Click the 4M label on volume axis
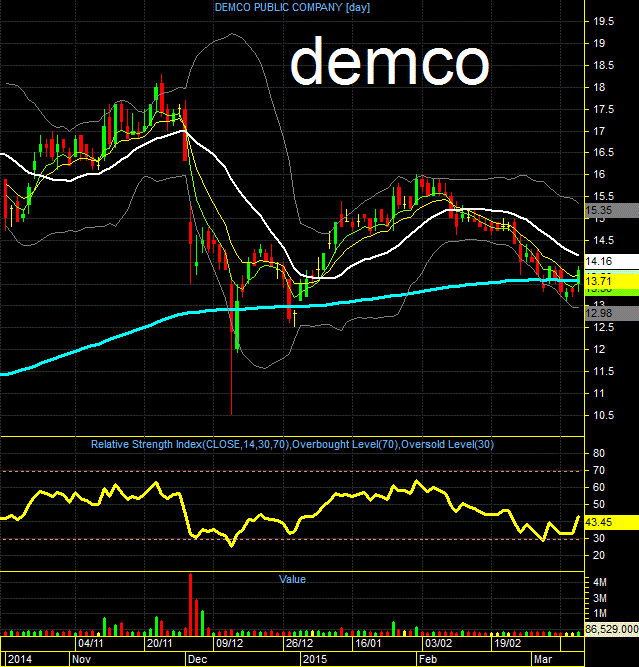Screen dimensions: 639x667 [x=600, y=582]
